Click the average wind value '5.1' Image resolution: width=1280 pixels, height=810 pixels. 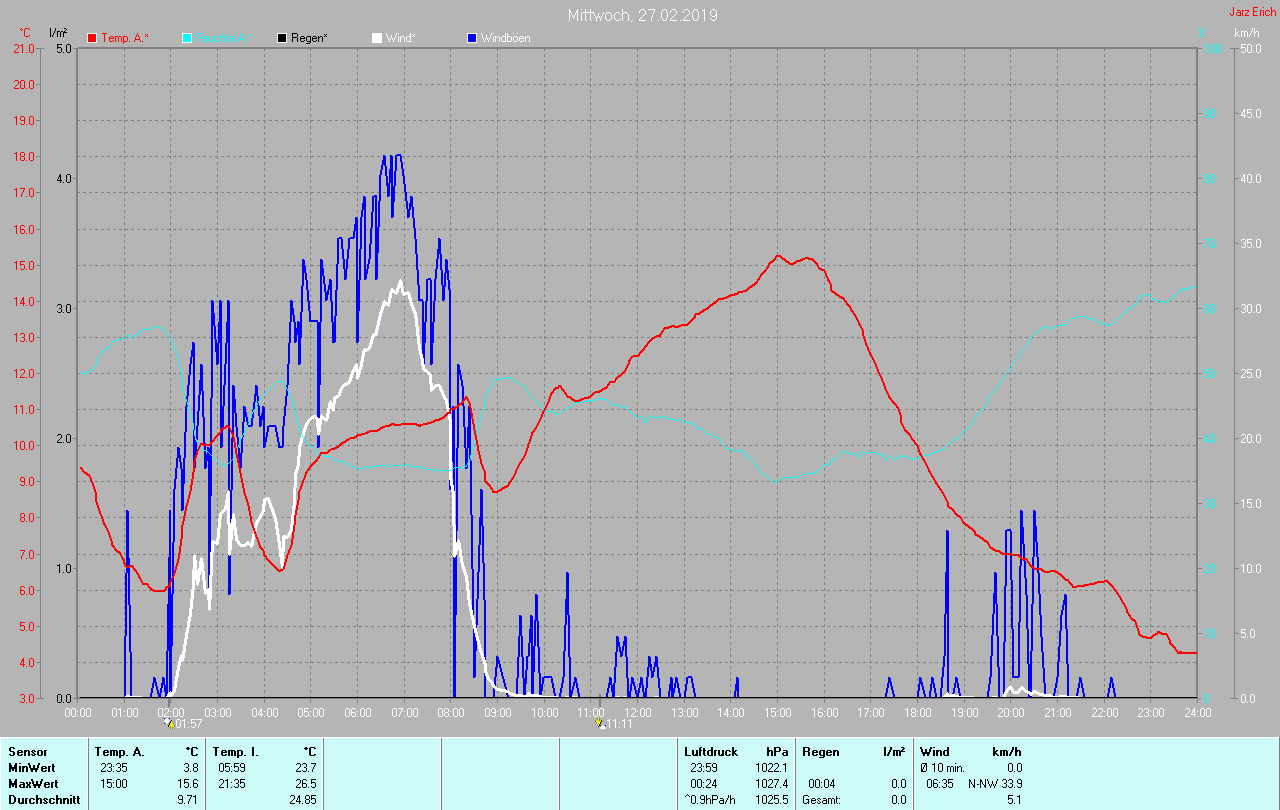click(1014, 800)
